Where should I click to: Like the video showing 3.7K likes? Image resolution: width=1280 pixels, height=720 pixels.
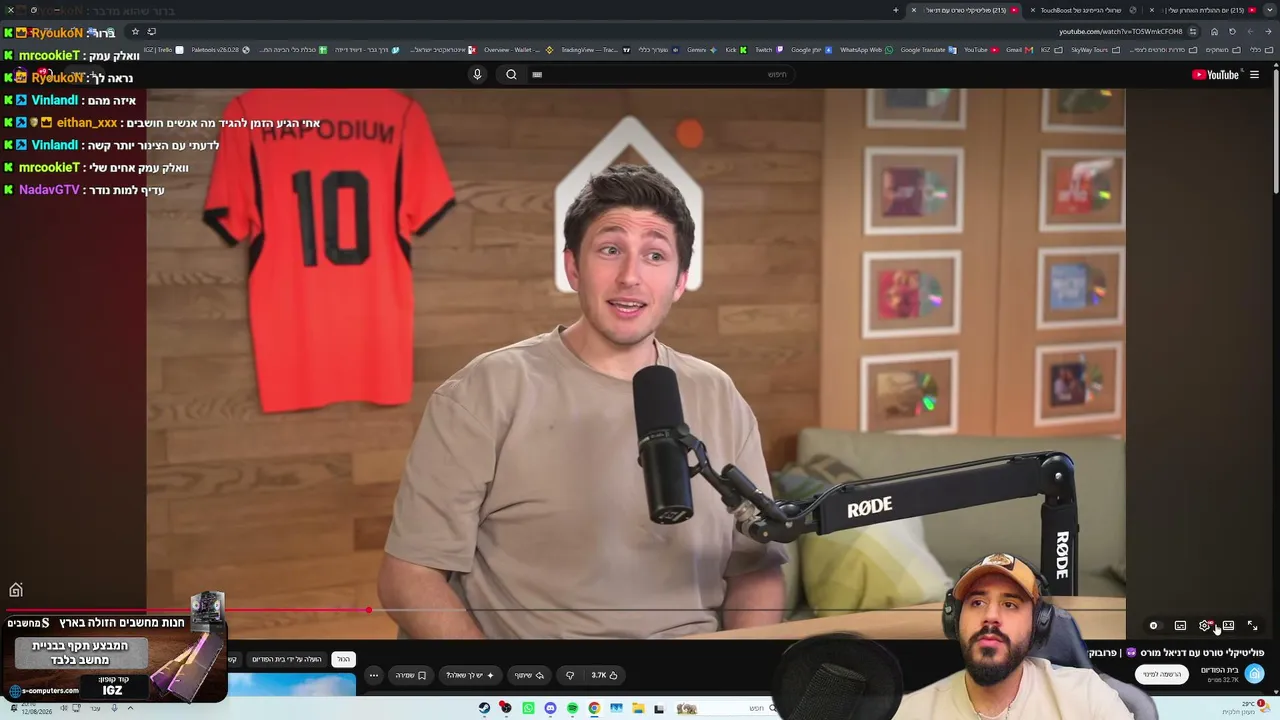[x=605, y=675]
